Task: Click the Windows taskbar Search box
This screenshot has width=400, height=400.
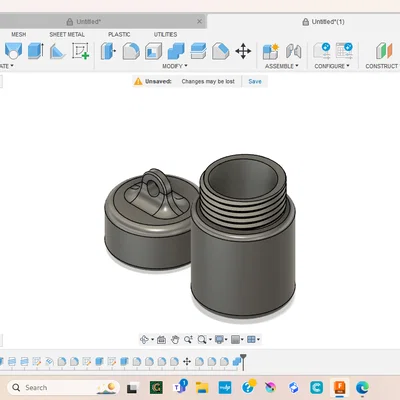Action: tap(63, 388)
